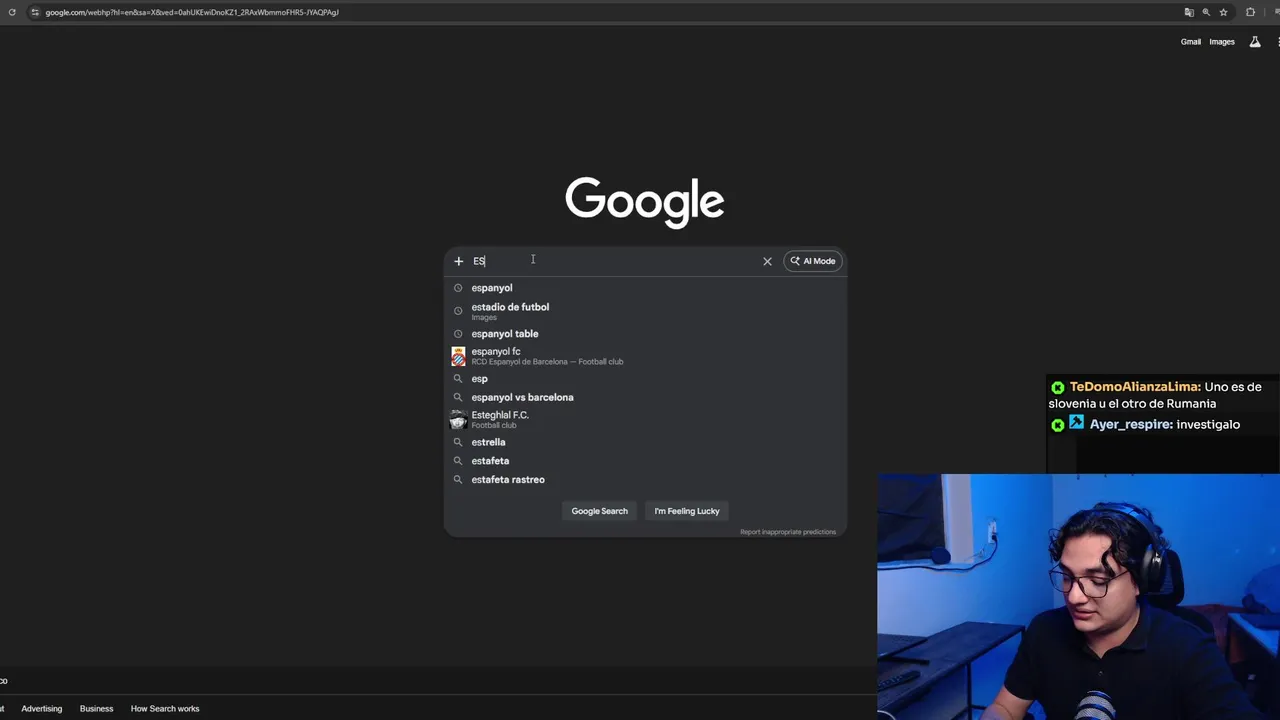This screenshot has height=720, width=1280.
Task: Click Report inappropriate predictions link
Action: [x=788, y=532]
